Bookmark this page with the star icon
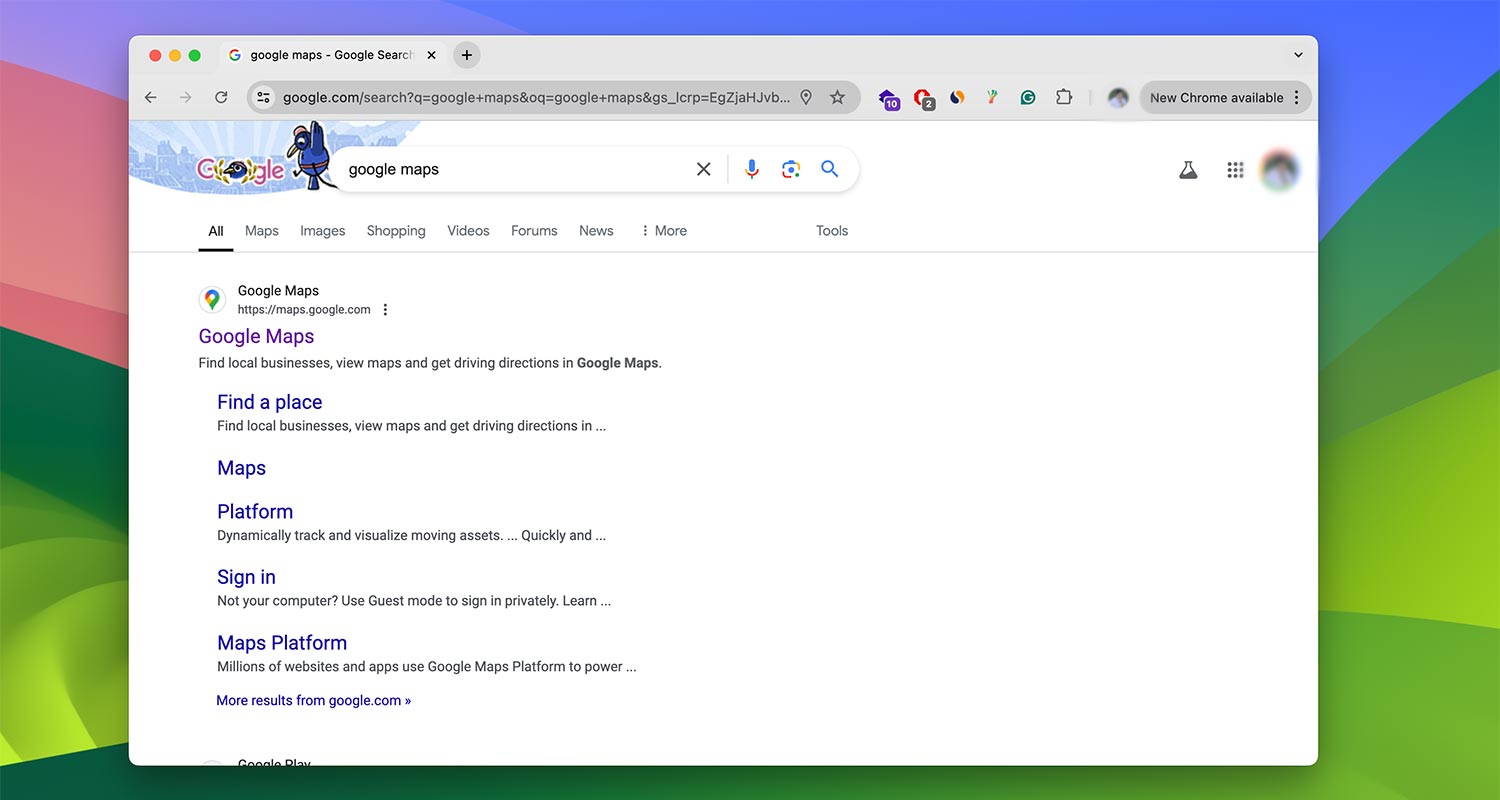The height and width of the screenshot is (800, 1500). click(837, 97)
